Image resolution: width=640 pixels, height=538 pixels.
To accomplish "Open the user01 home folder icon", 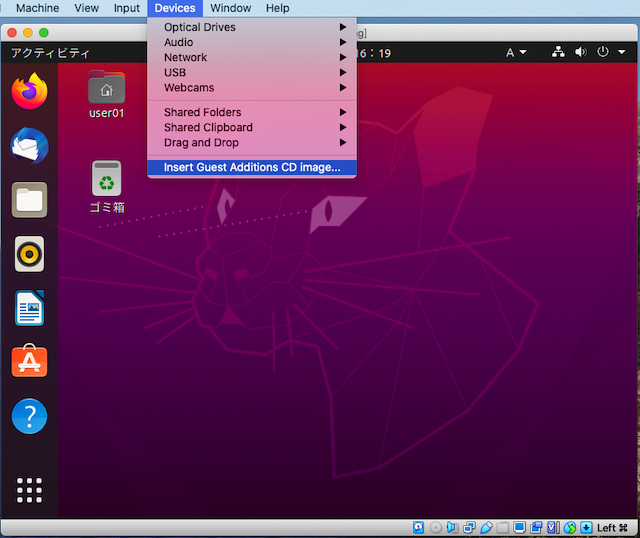I will [107, 95].
